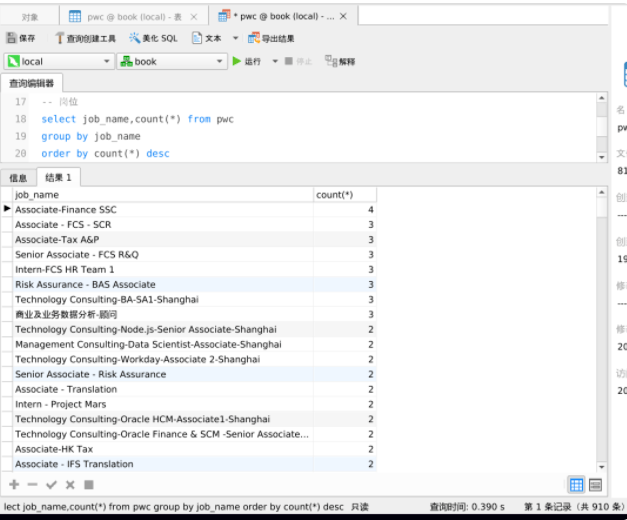This screenshot has height=520, width=627.
Task: Expand the Text (文本) dropdown arrow
Action: [x=236, y=38]
